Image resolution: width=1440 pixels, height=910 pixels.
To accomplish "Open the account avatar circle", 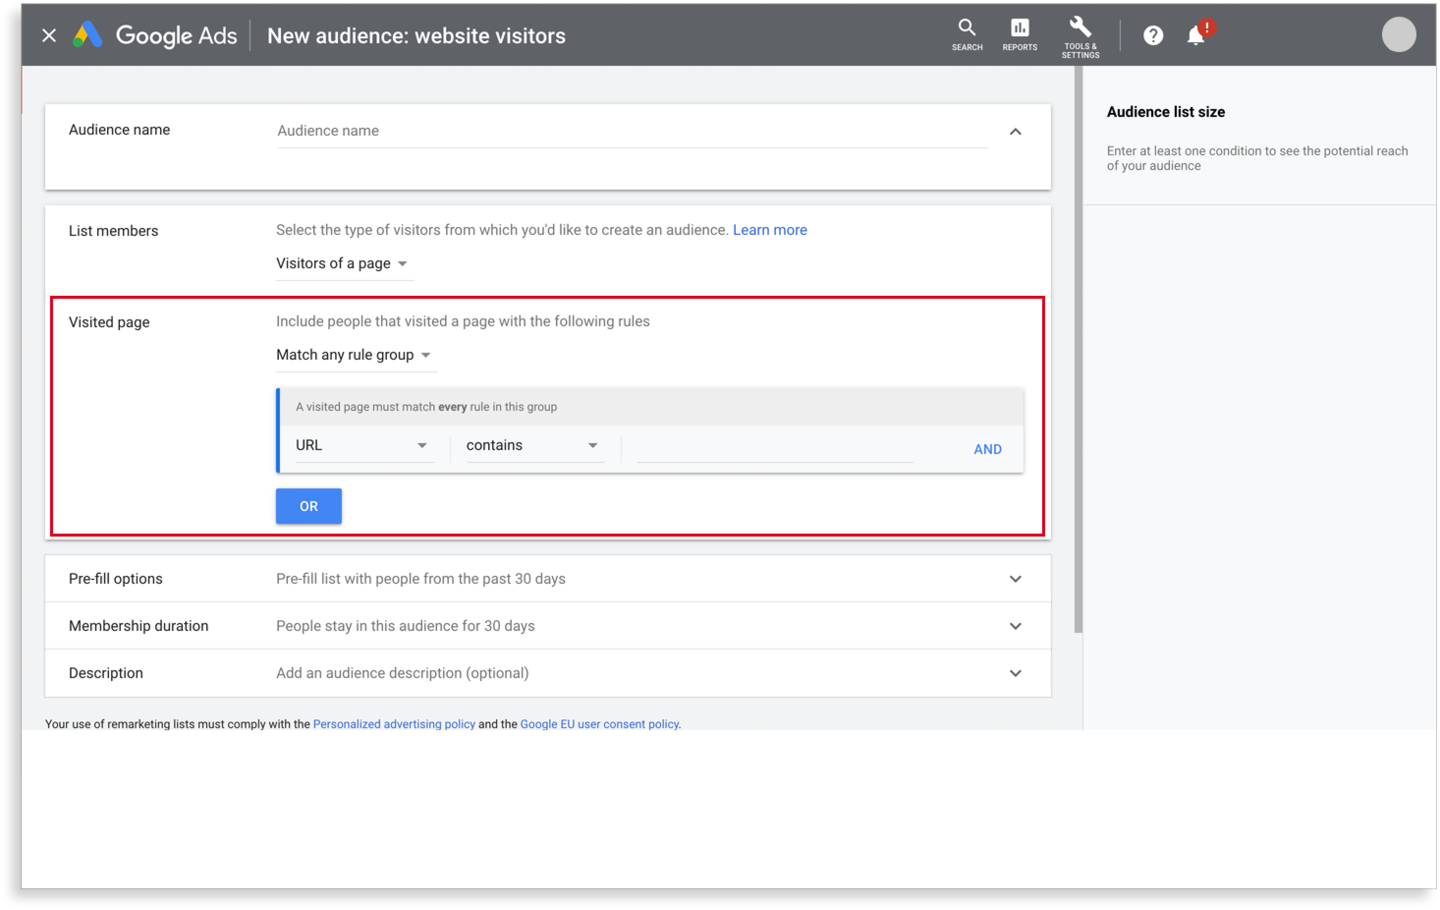I will click(x=1398, y=35).
